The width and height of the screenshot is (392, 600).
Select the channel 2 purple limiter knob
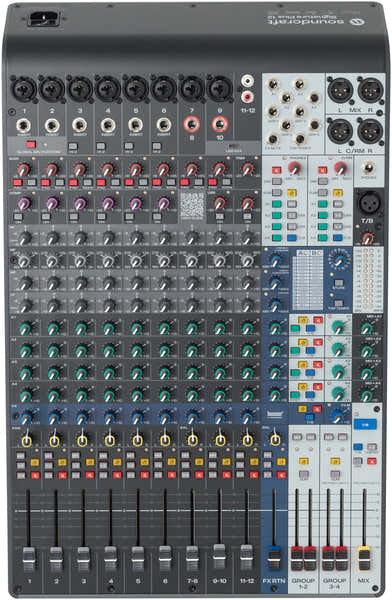pos(52,203)
